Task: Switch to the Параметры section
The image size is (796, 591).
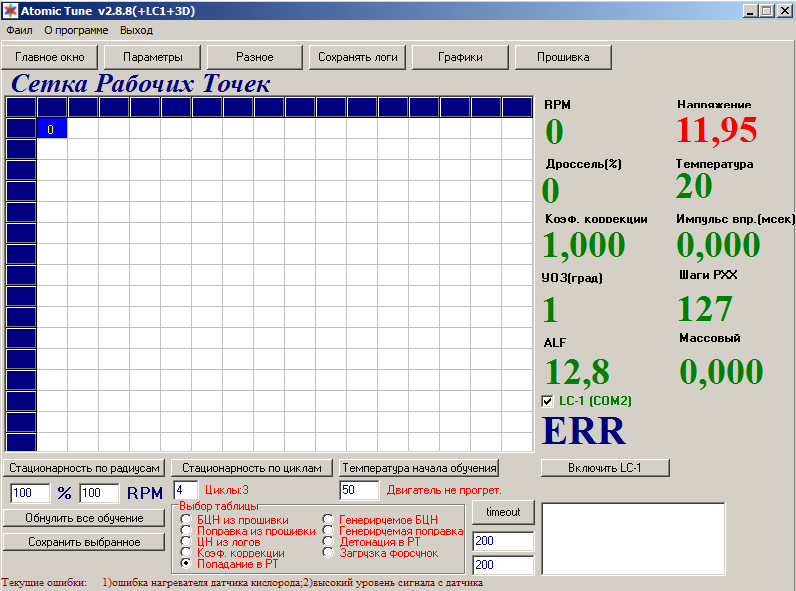Action: pyautogui.click(x=153, y=57)
